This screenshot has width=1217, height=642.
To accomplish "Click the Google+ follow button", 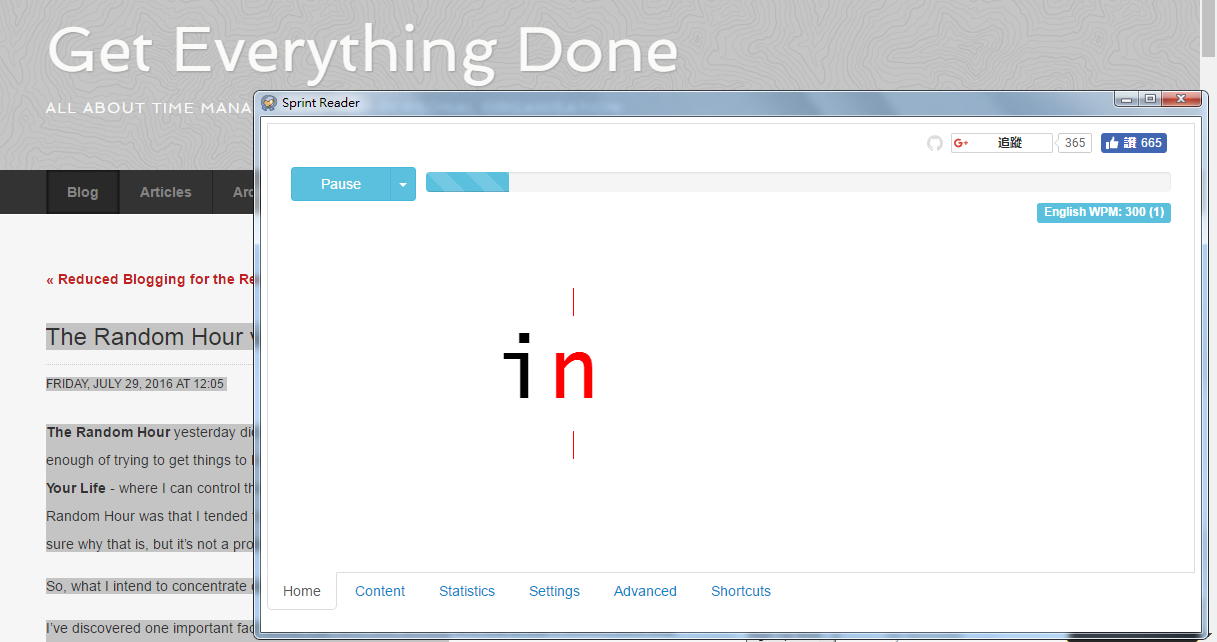I will point(1001,143).
